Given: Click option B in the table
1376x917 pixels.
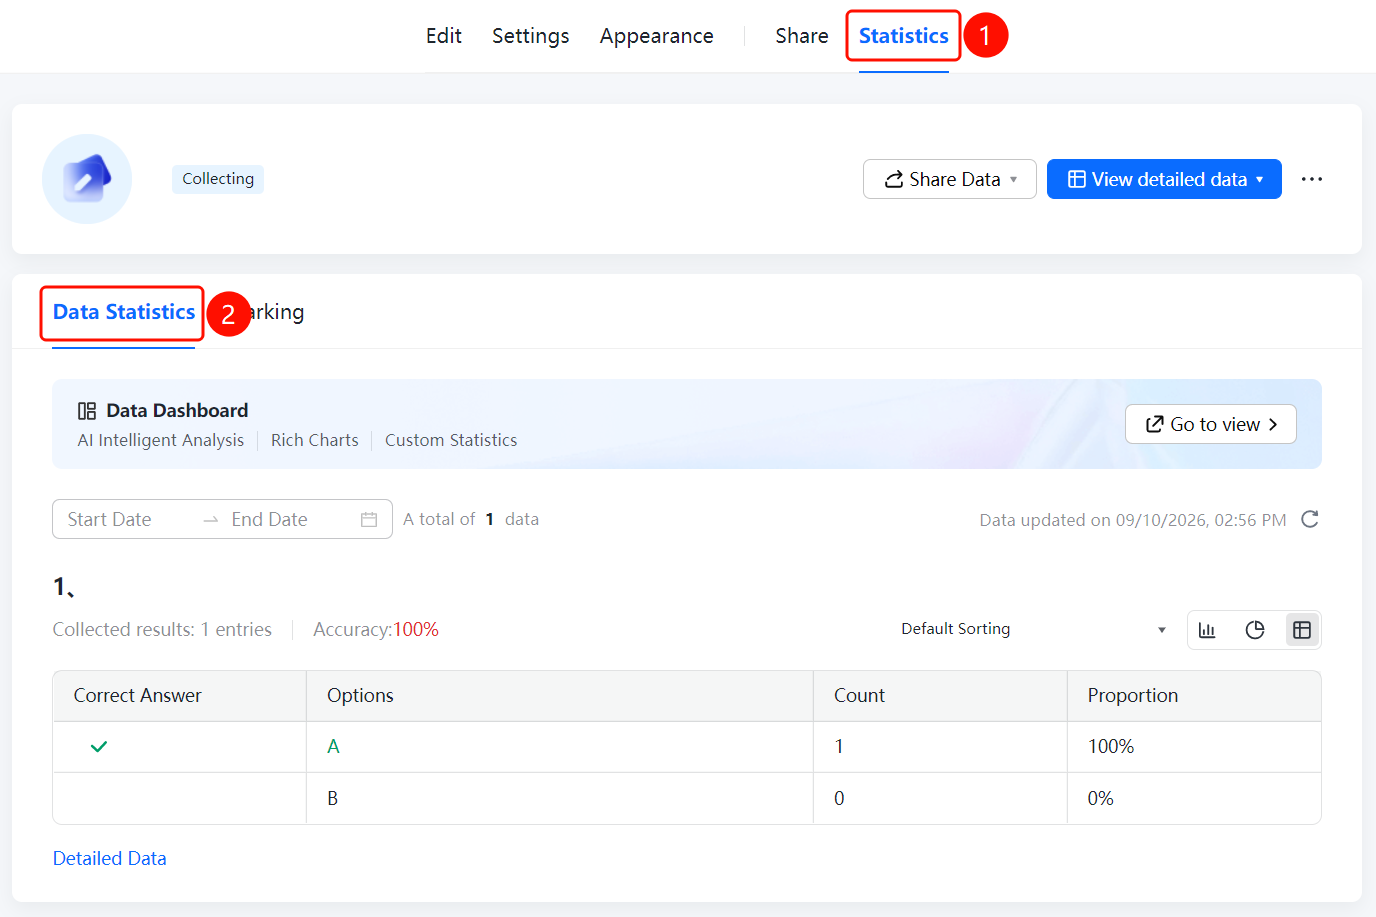Looking at the screenshot, I should coord(333,798).
